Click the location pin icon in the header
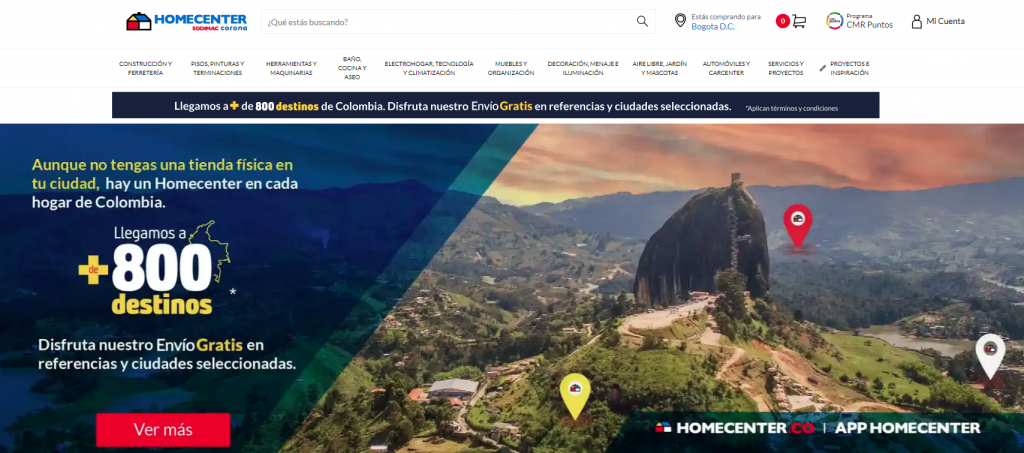 [x=680, y=21]
